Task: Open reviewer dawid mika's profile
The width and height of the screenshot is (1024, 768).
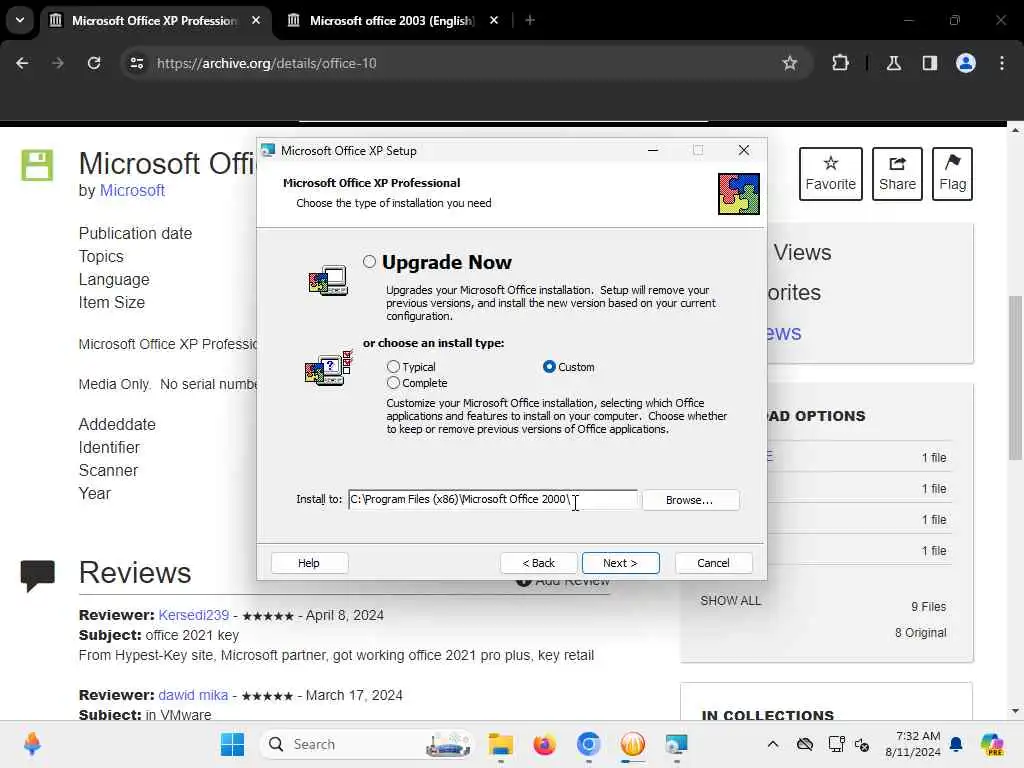Action: tap(193, 696)
